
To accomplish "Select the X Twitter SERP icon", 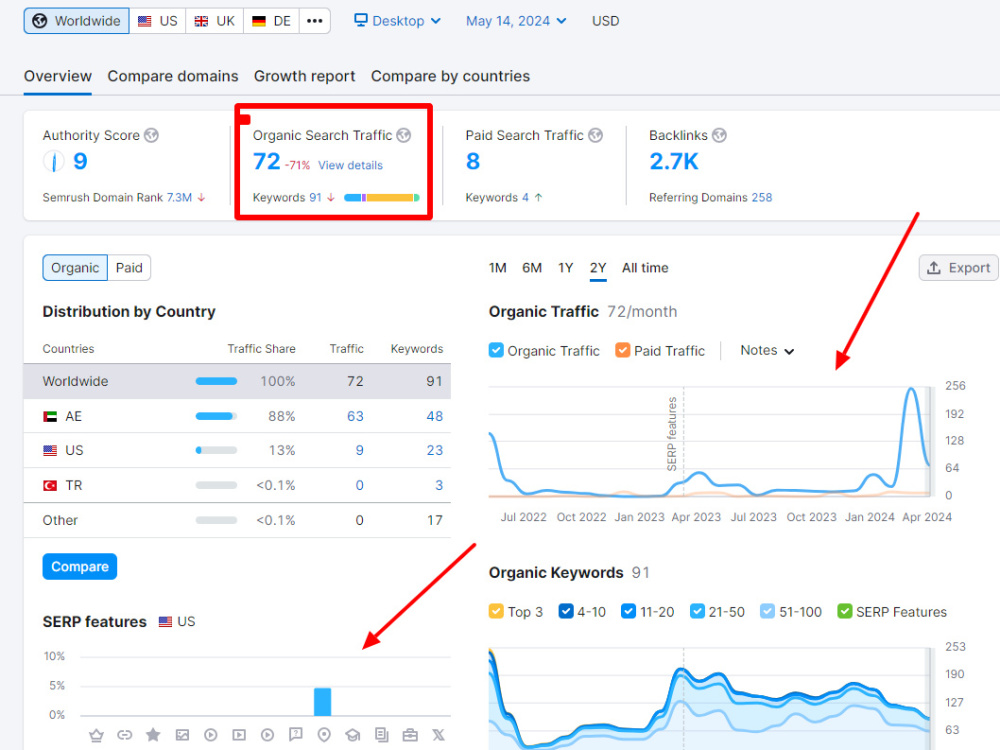I will click(439, 735).
